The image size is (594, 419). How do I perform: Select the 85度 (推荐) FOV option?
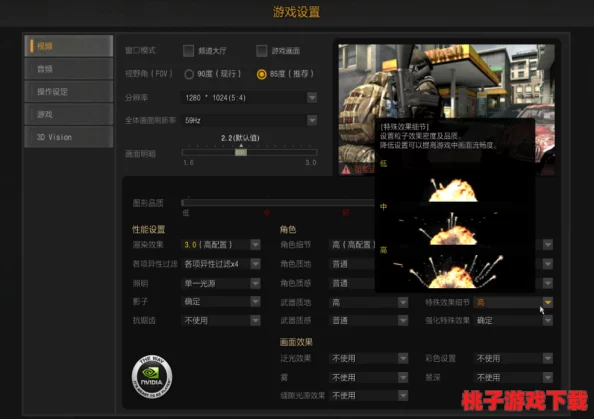point(261,74)
